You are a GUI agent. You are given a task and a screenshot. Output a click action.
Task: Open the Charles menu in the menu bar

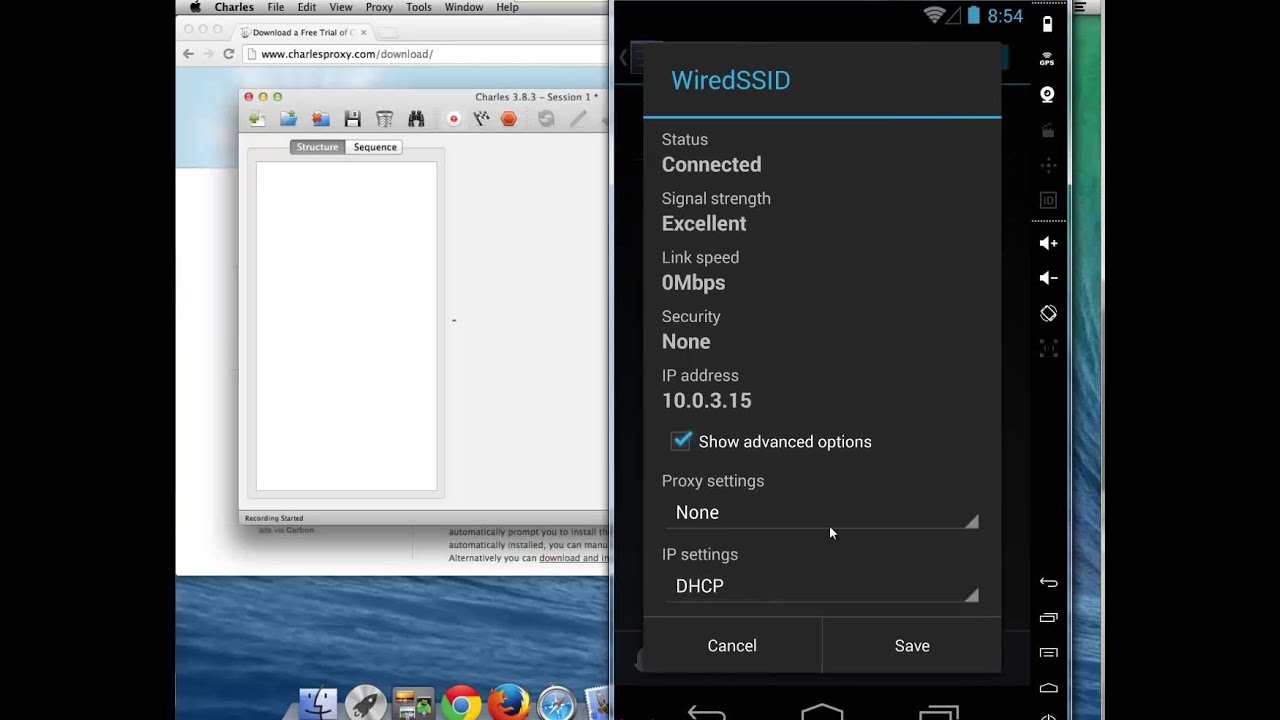pyautogui.click(x=234, y=7)
